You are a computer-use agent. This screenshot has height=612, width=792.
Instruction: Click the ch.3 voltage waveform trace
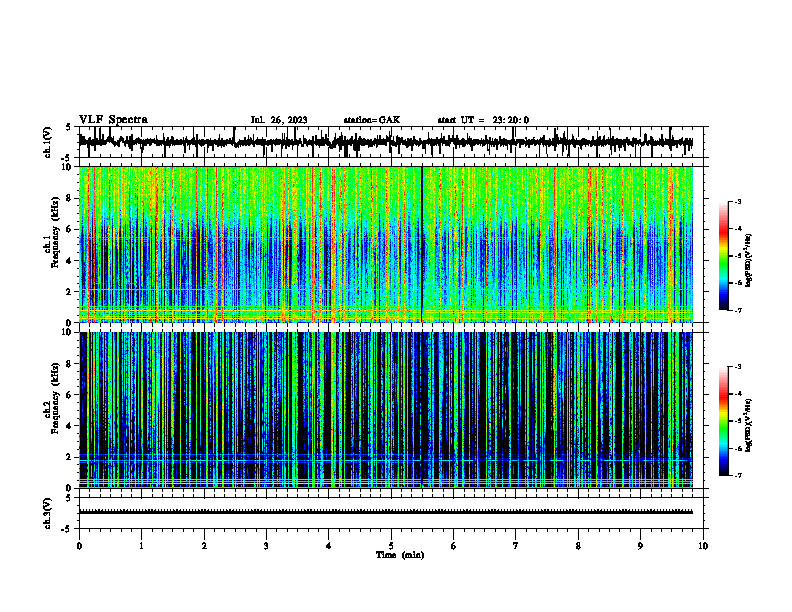pyautogui.click(x=385, y=512)
